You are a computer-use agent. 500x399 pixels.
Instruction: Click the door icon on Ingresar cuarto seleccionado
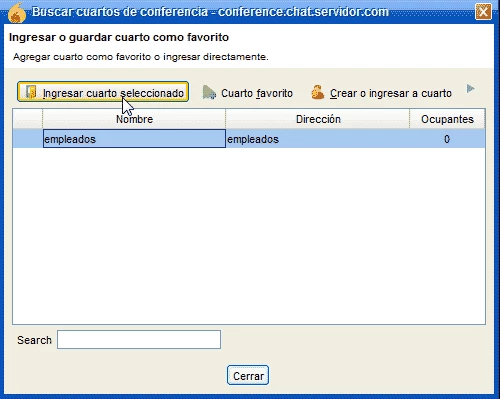[31, 92]
